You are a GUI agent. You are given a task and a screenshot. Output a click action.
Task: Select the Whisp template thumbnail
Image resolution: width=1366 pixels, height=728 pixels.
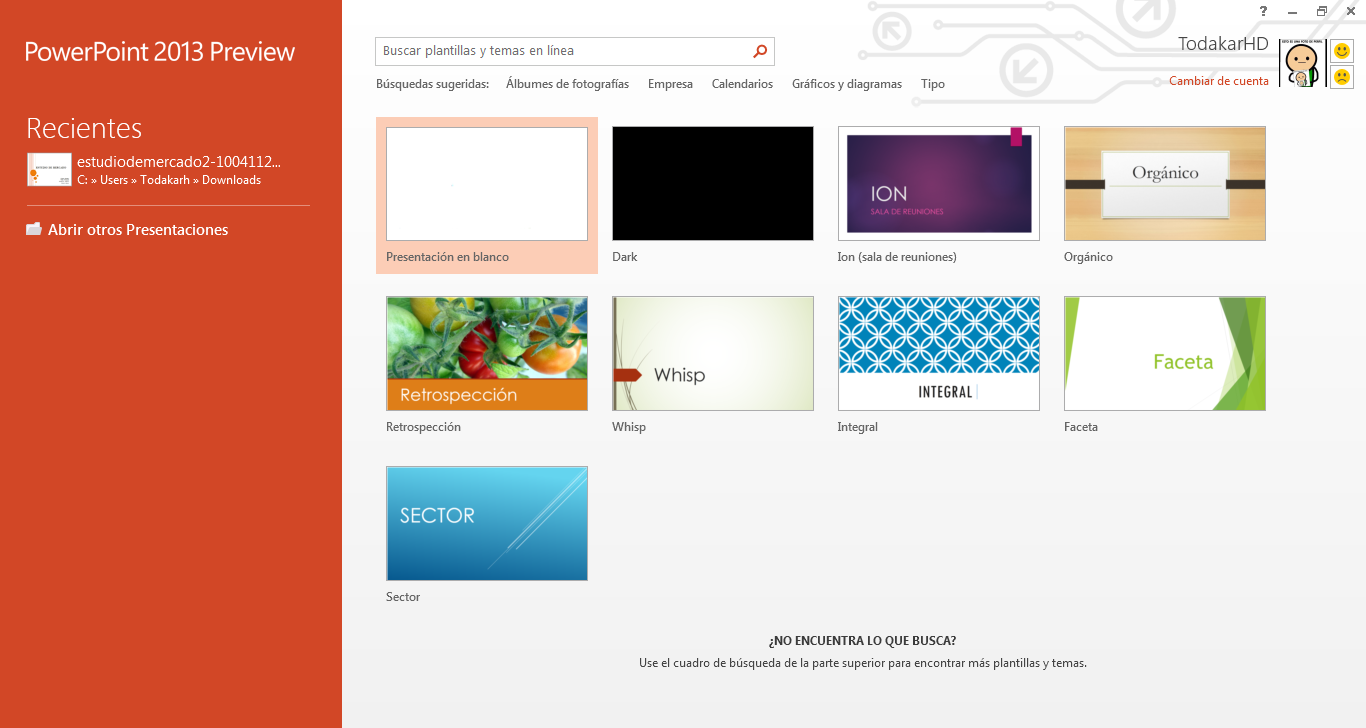[x=713, y=354]
